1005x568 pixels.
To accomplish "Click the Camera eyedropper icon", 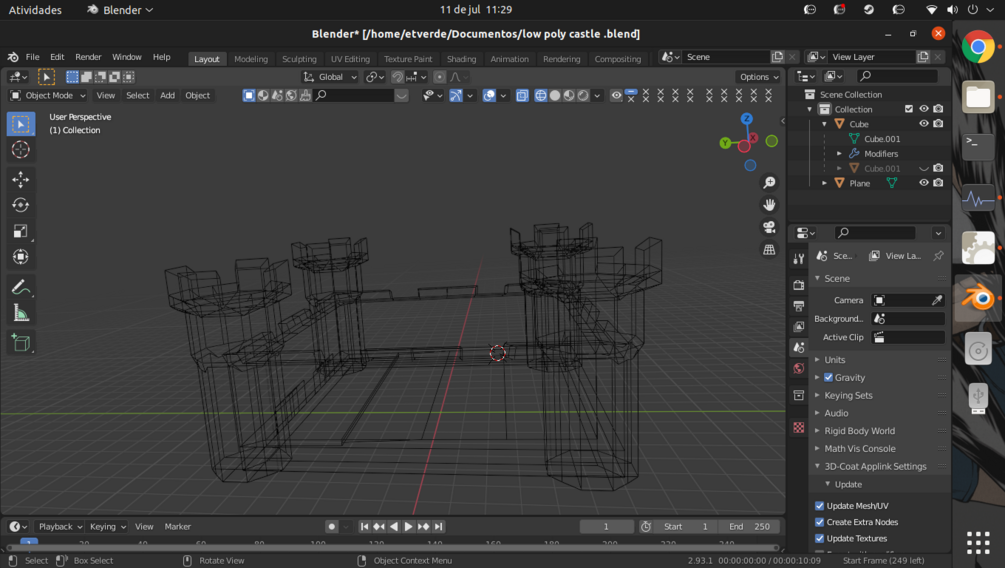I will [x=936, y=300].
